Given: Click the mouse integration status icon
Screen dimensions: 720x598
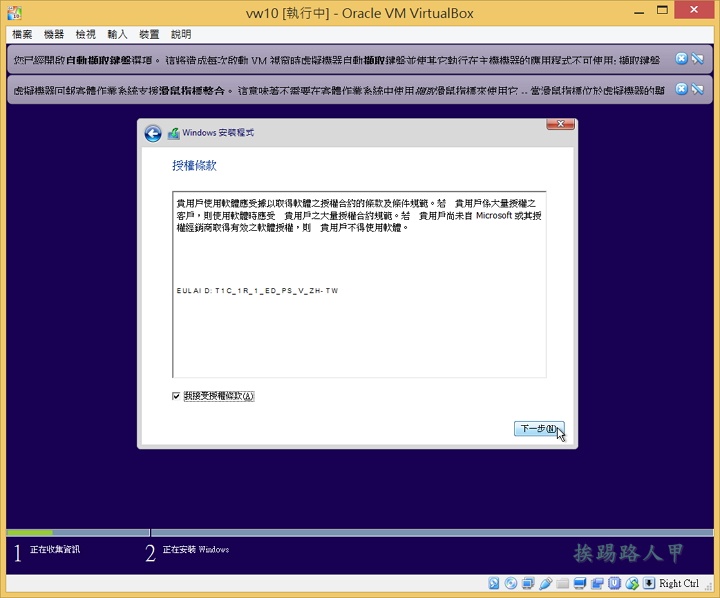Looking at the screenshot, I should click(632, 583).
